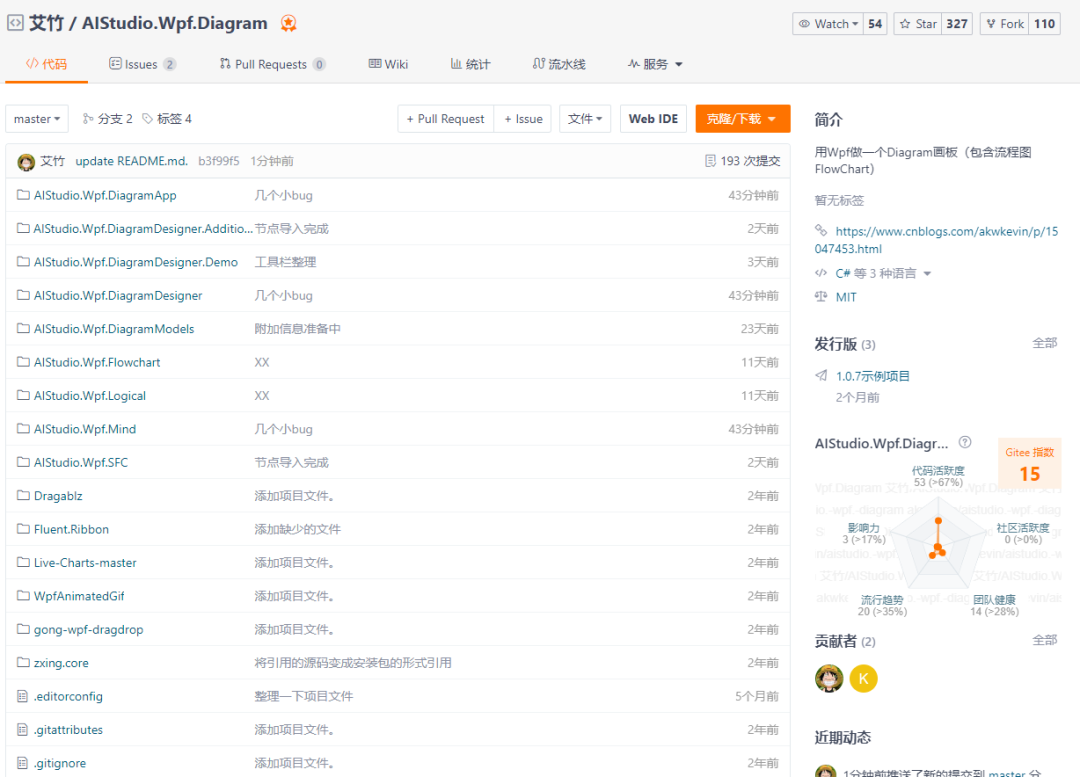Click 全部 next to 发行版

point(1044,343)
